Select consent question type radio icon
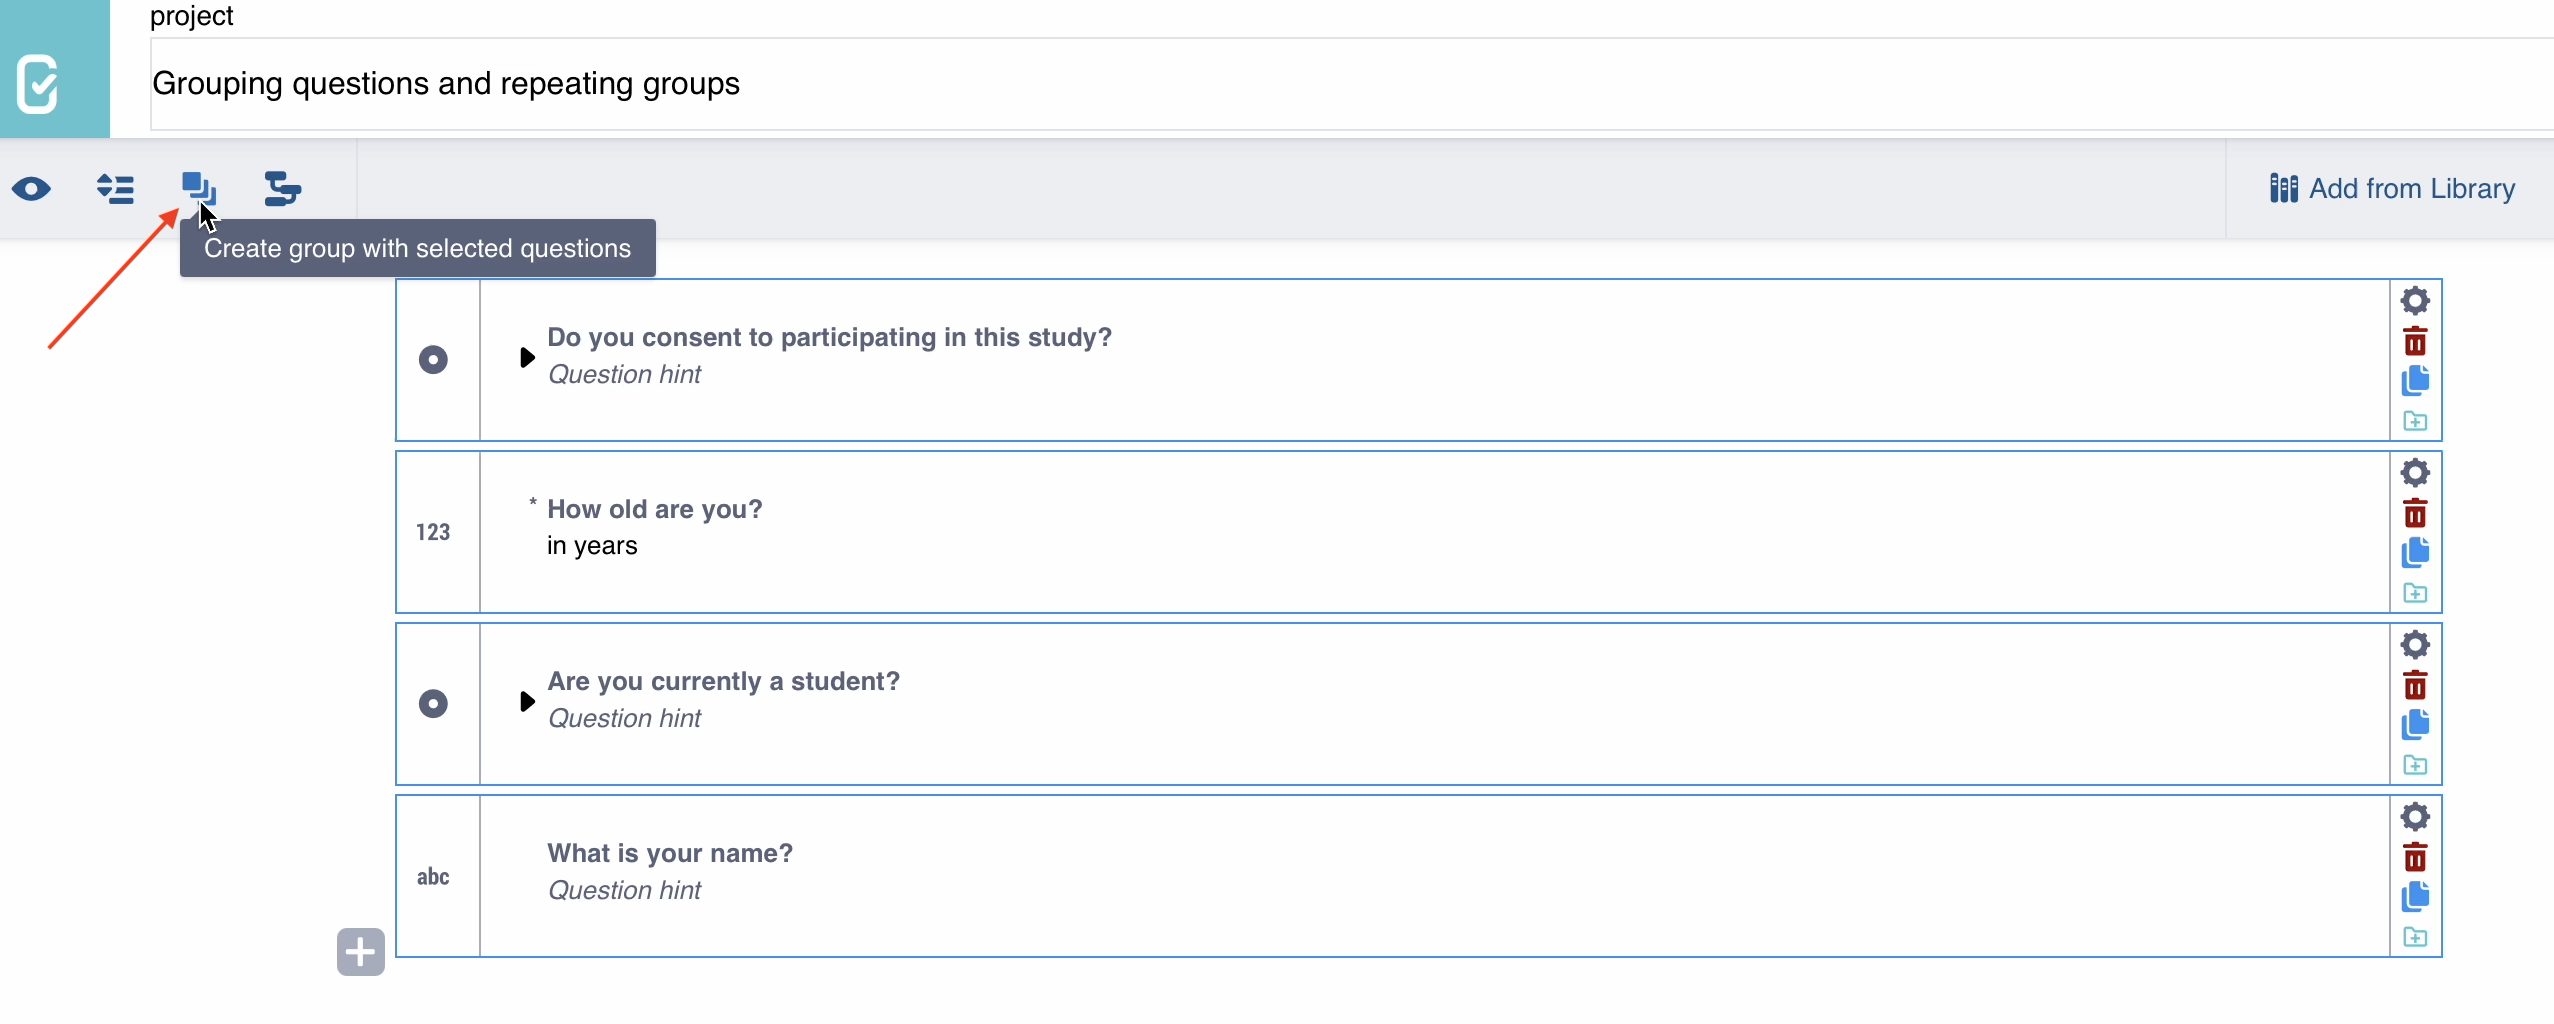Image resolution: width=2554 pixels, height=1024 pixels. 433,360
